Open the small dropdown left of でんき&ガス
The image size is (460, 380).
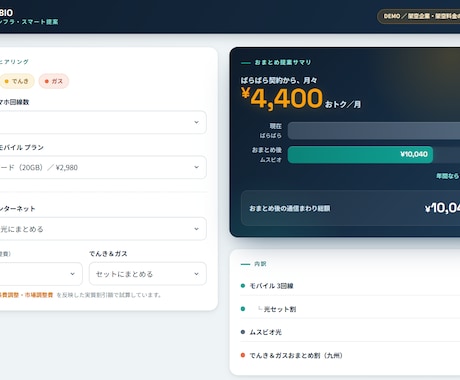41,274
